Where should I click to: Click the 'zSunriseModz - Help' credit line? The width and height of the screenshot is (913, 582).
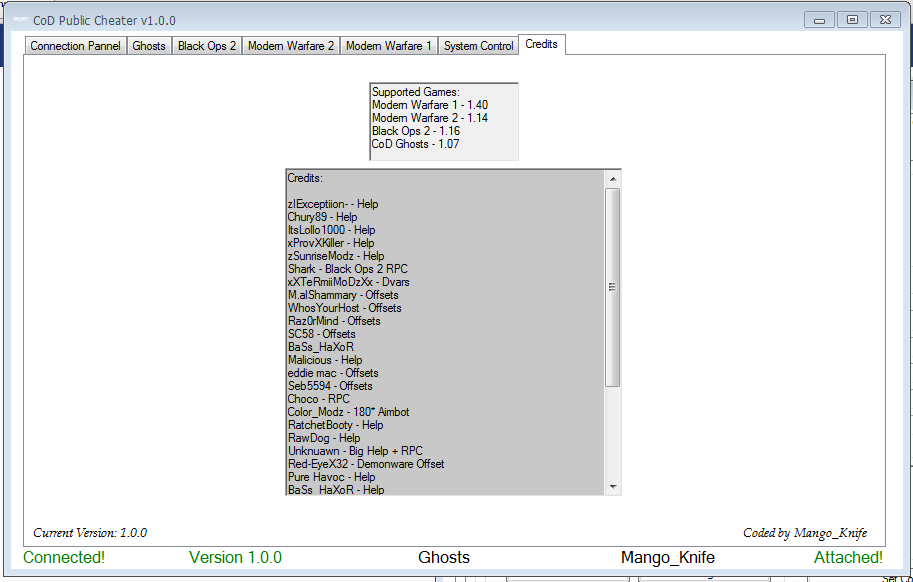tap(336, 256)
